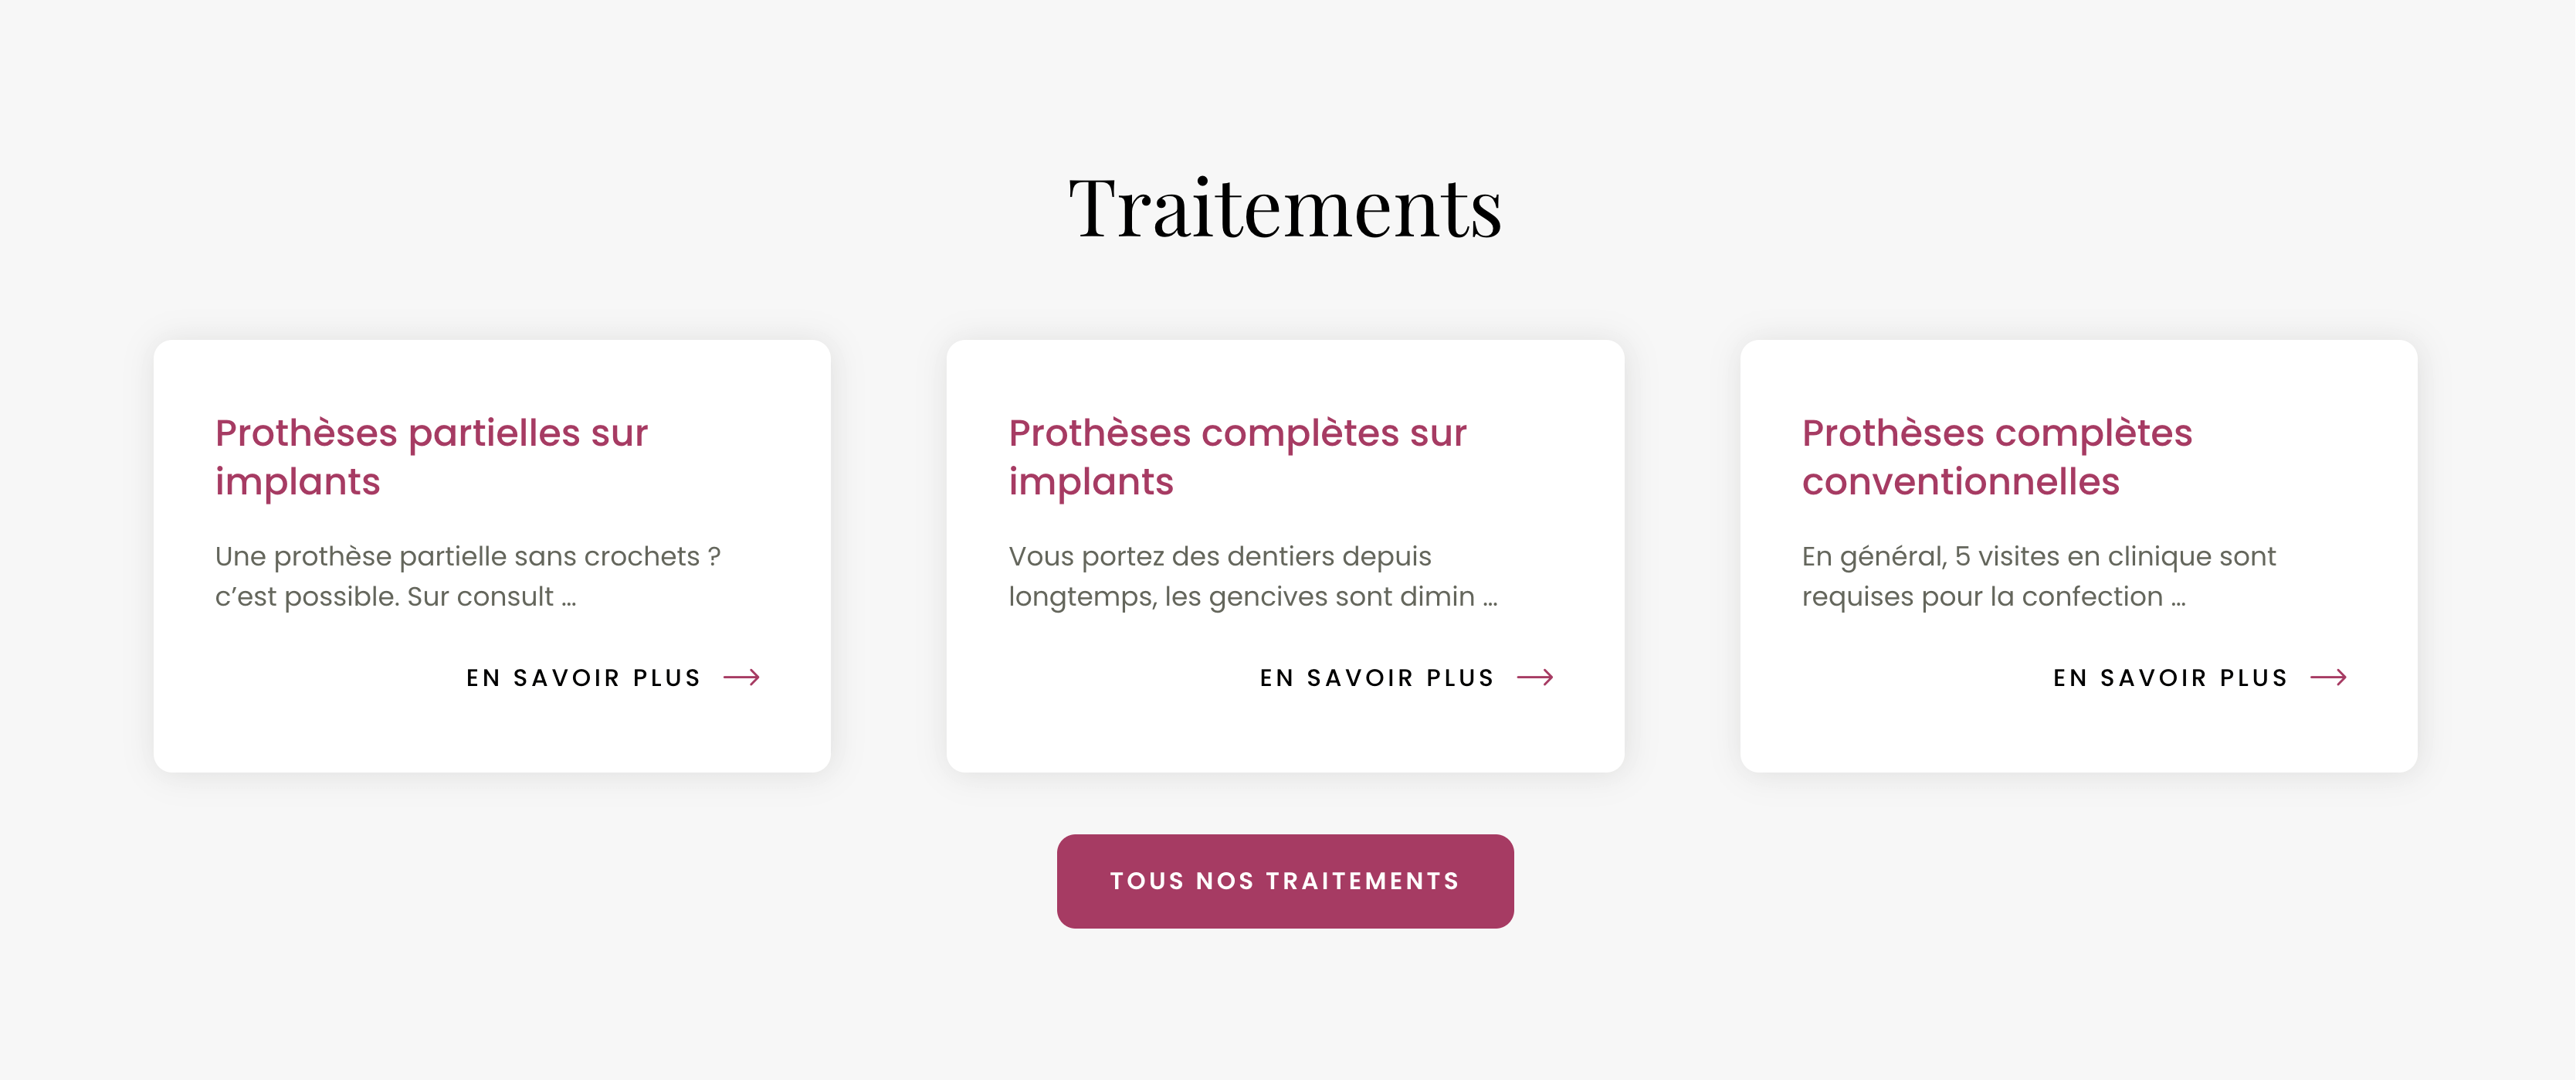2576x1080 pixels.
Task: Click the 'Prothèses complètes conventionnelles' title
Action: (x=1996, y=457)
